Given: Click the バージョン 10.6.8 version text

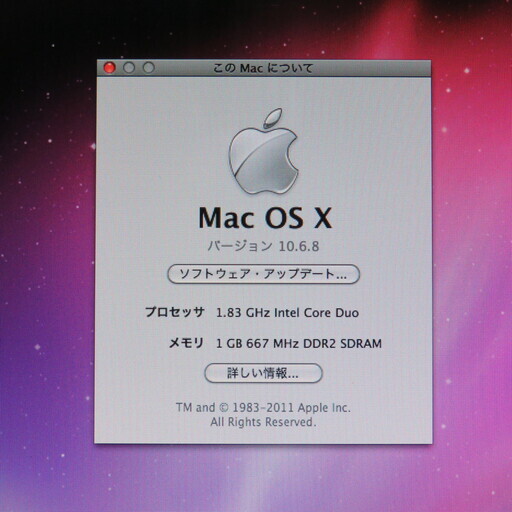Looking at the screenshot, I should point(263,246).
